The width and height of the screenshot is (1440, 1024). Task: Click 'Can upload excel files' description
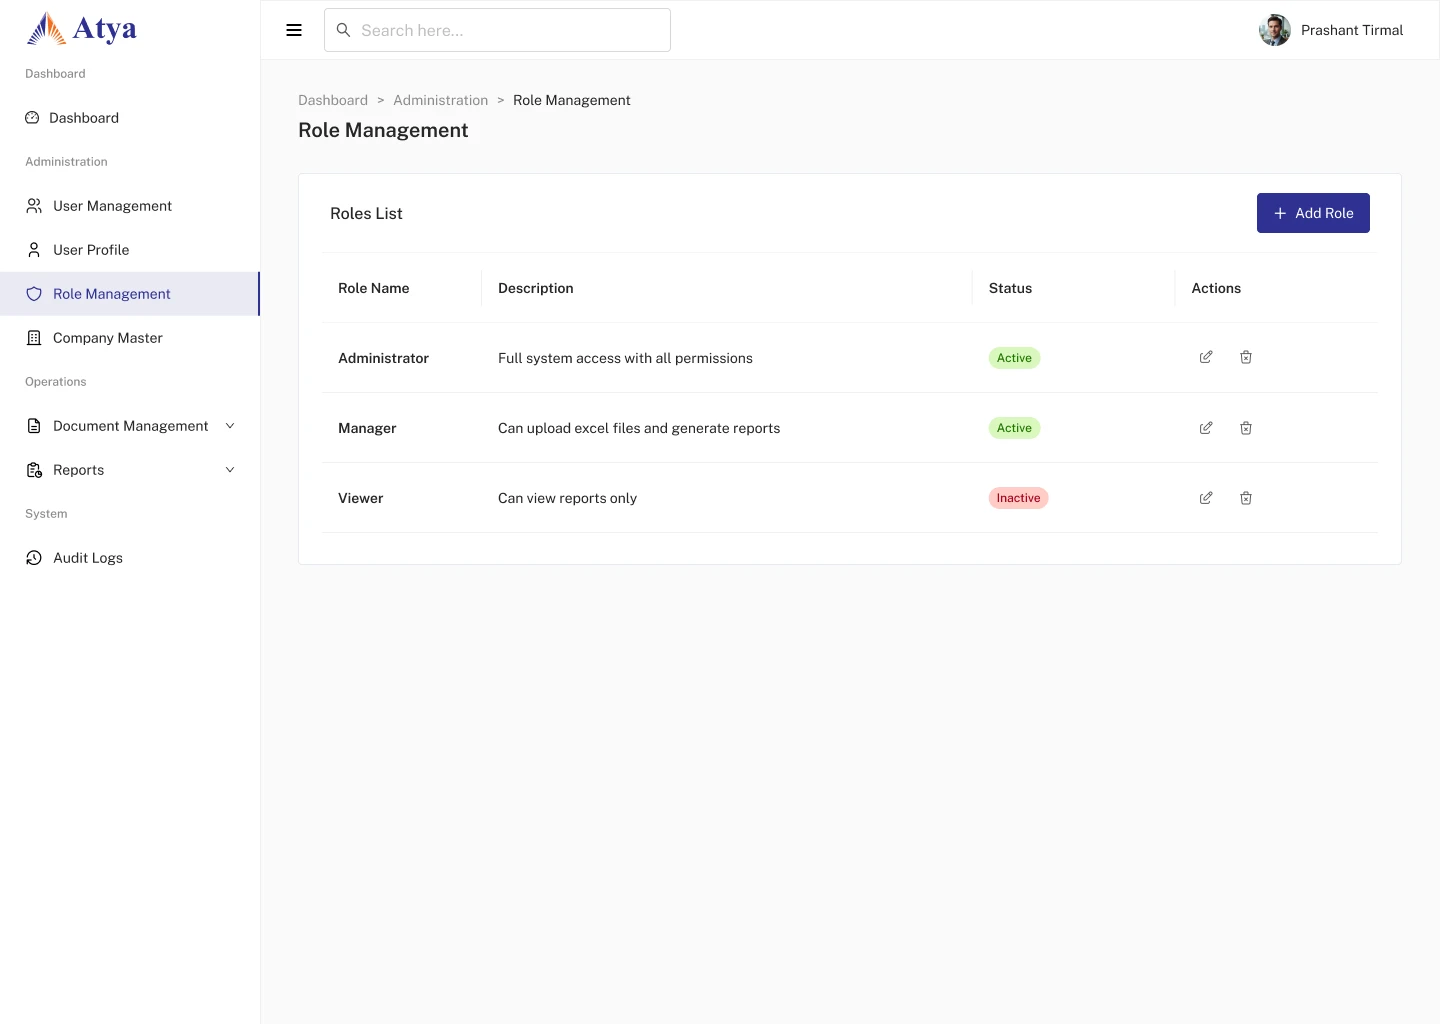point(639,428)
